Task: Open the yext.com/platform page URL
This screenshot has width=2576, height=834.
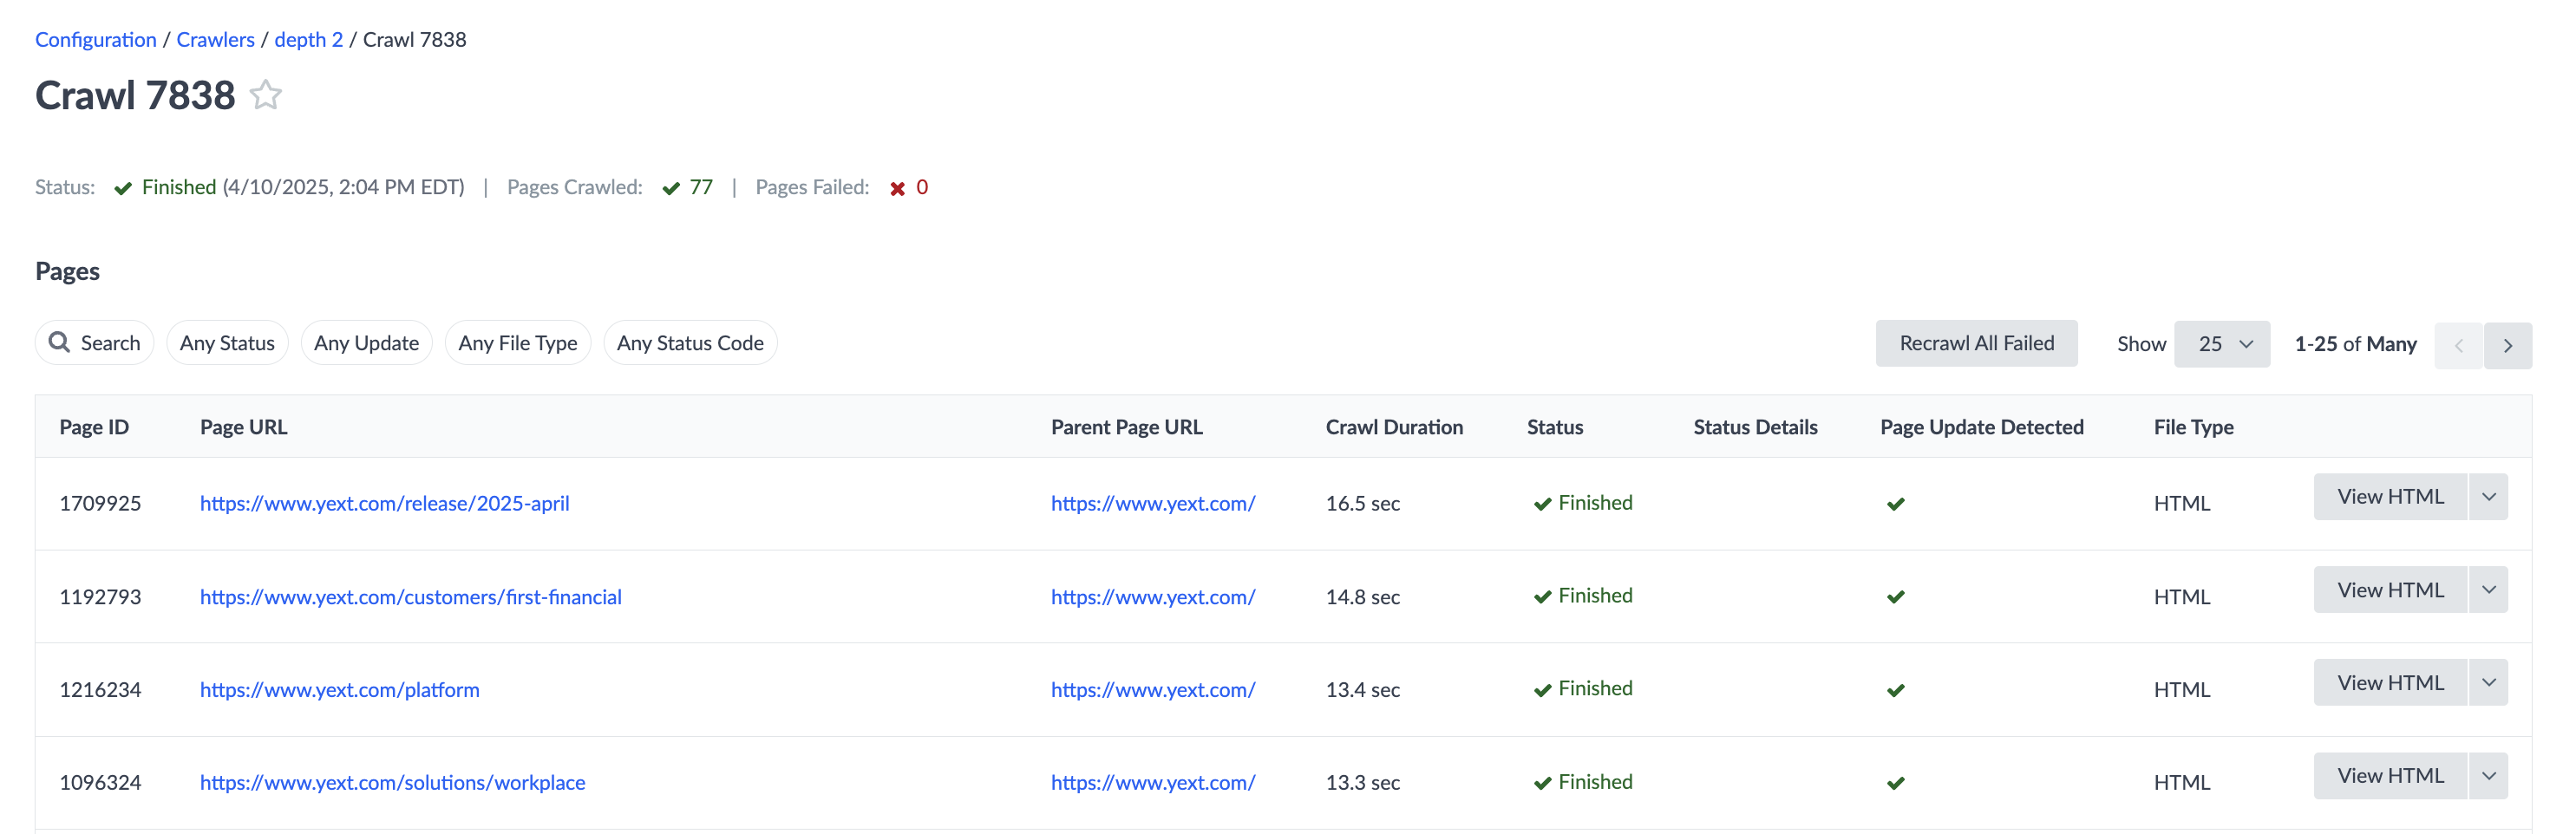Action: [340, 690]
